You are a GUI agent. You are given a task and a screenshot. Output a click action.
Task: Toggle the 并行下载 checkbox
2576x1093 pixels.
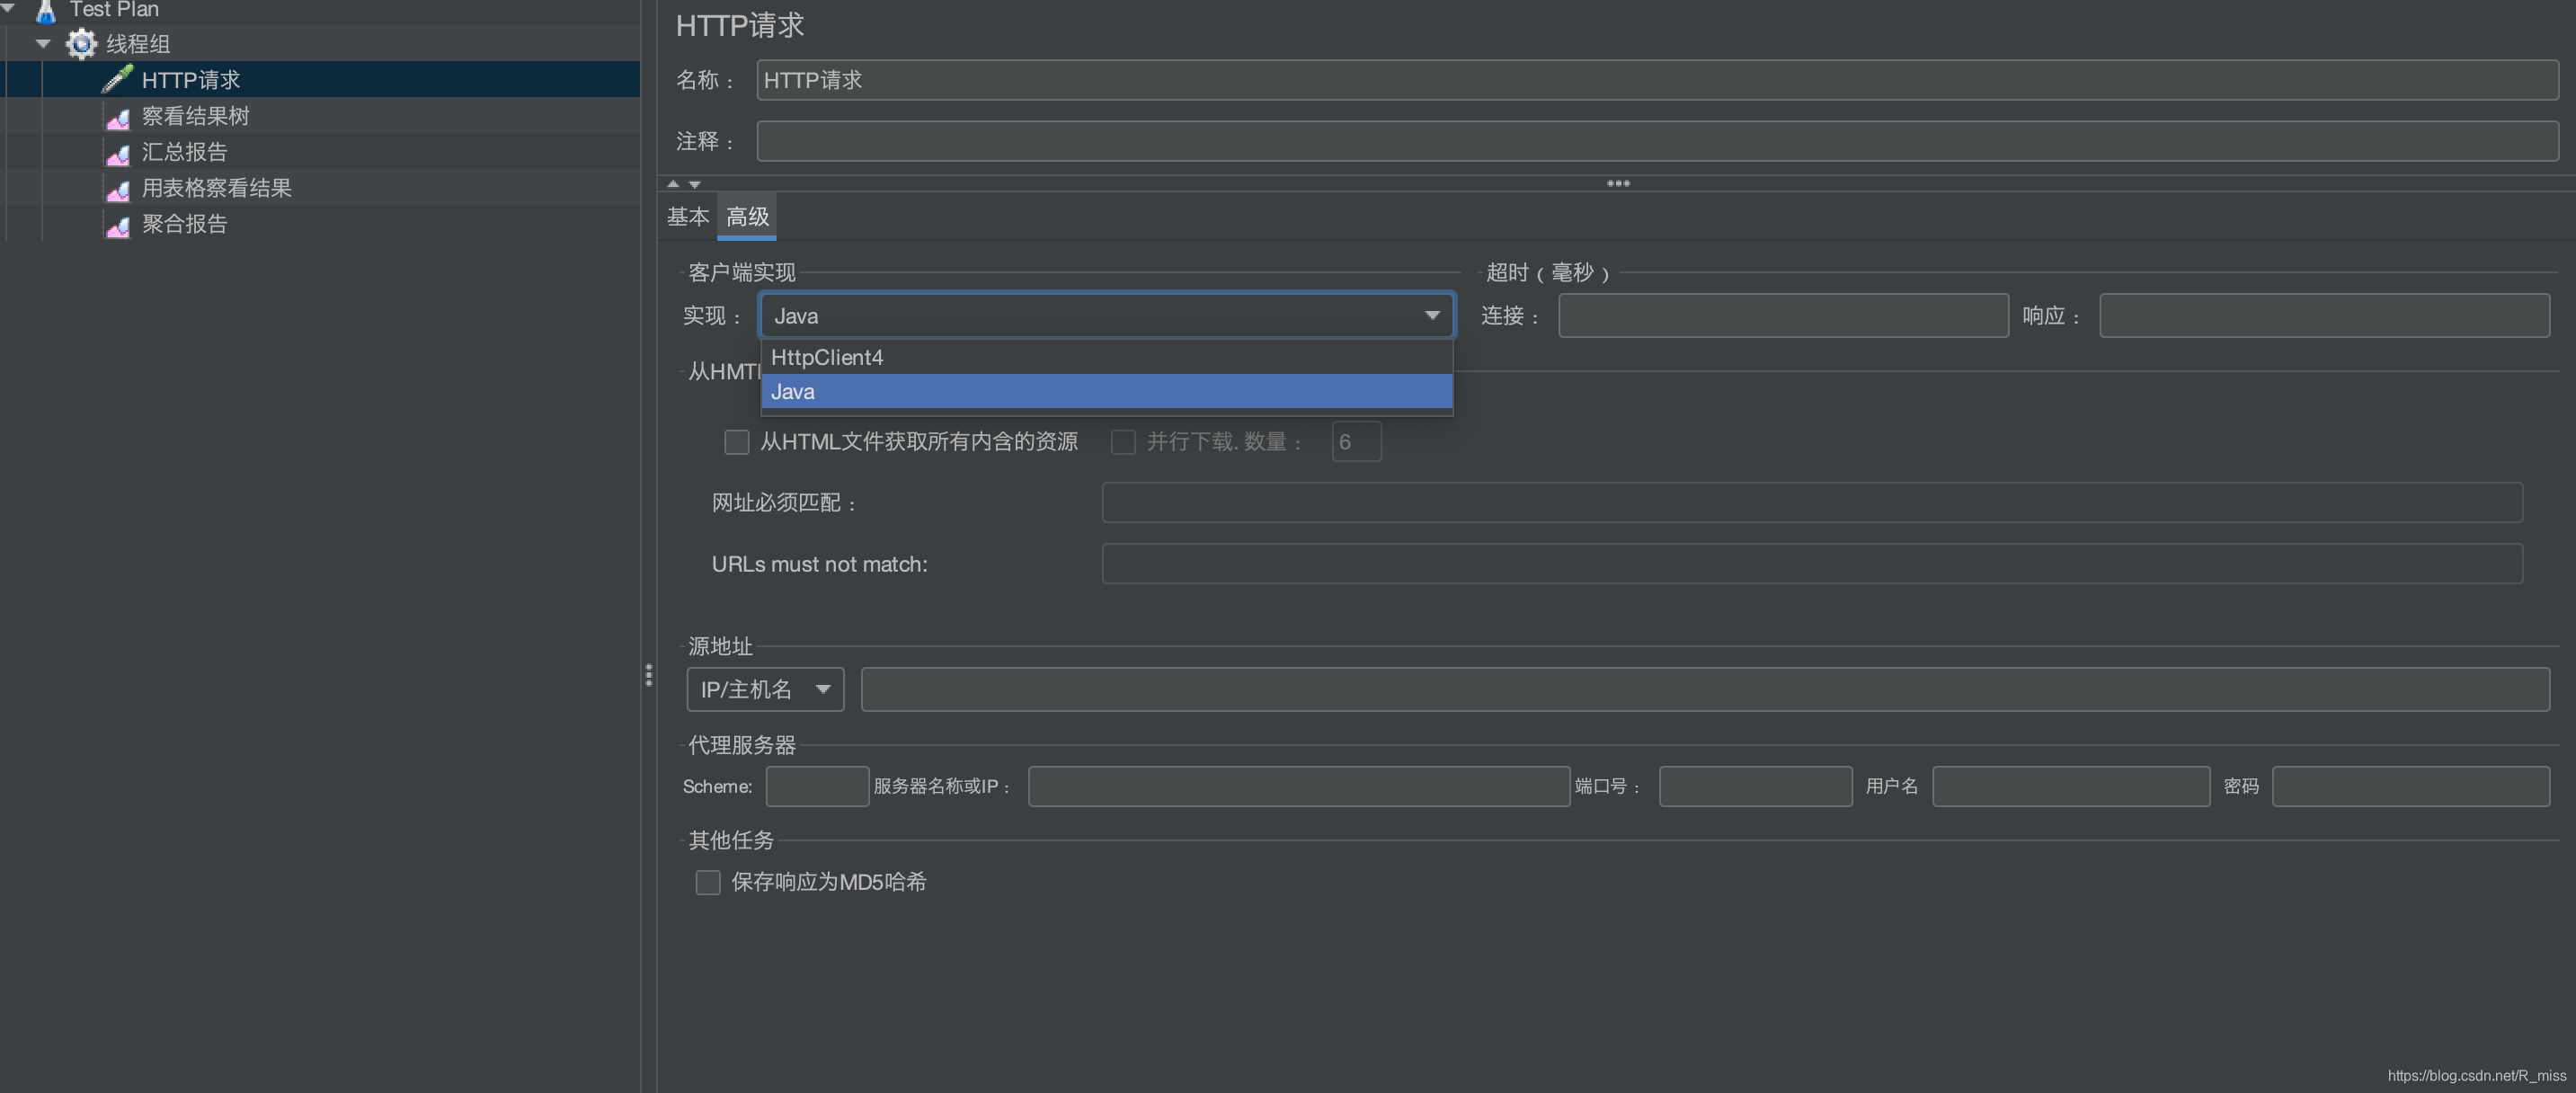click(1123, 442)
